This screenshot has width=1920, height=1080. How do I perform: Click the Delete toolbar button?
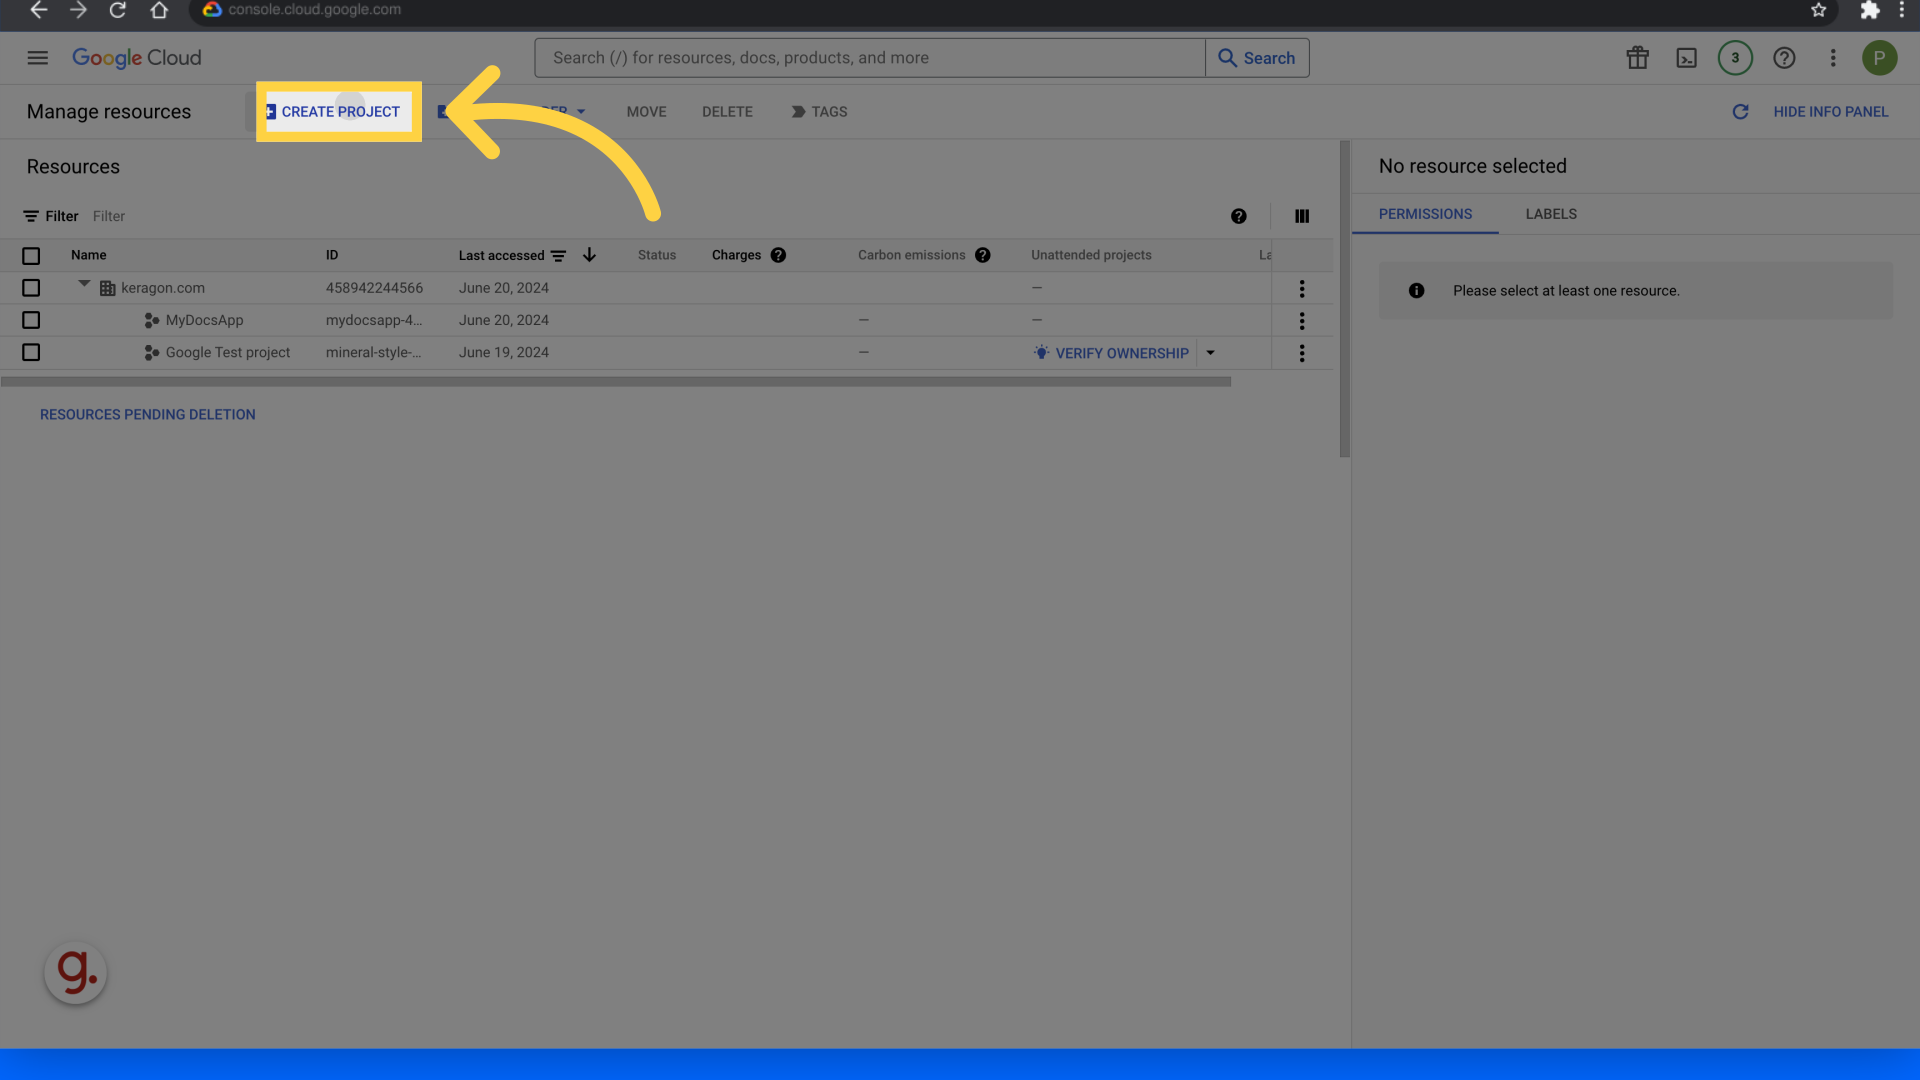727,112
